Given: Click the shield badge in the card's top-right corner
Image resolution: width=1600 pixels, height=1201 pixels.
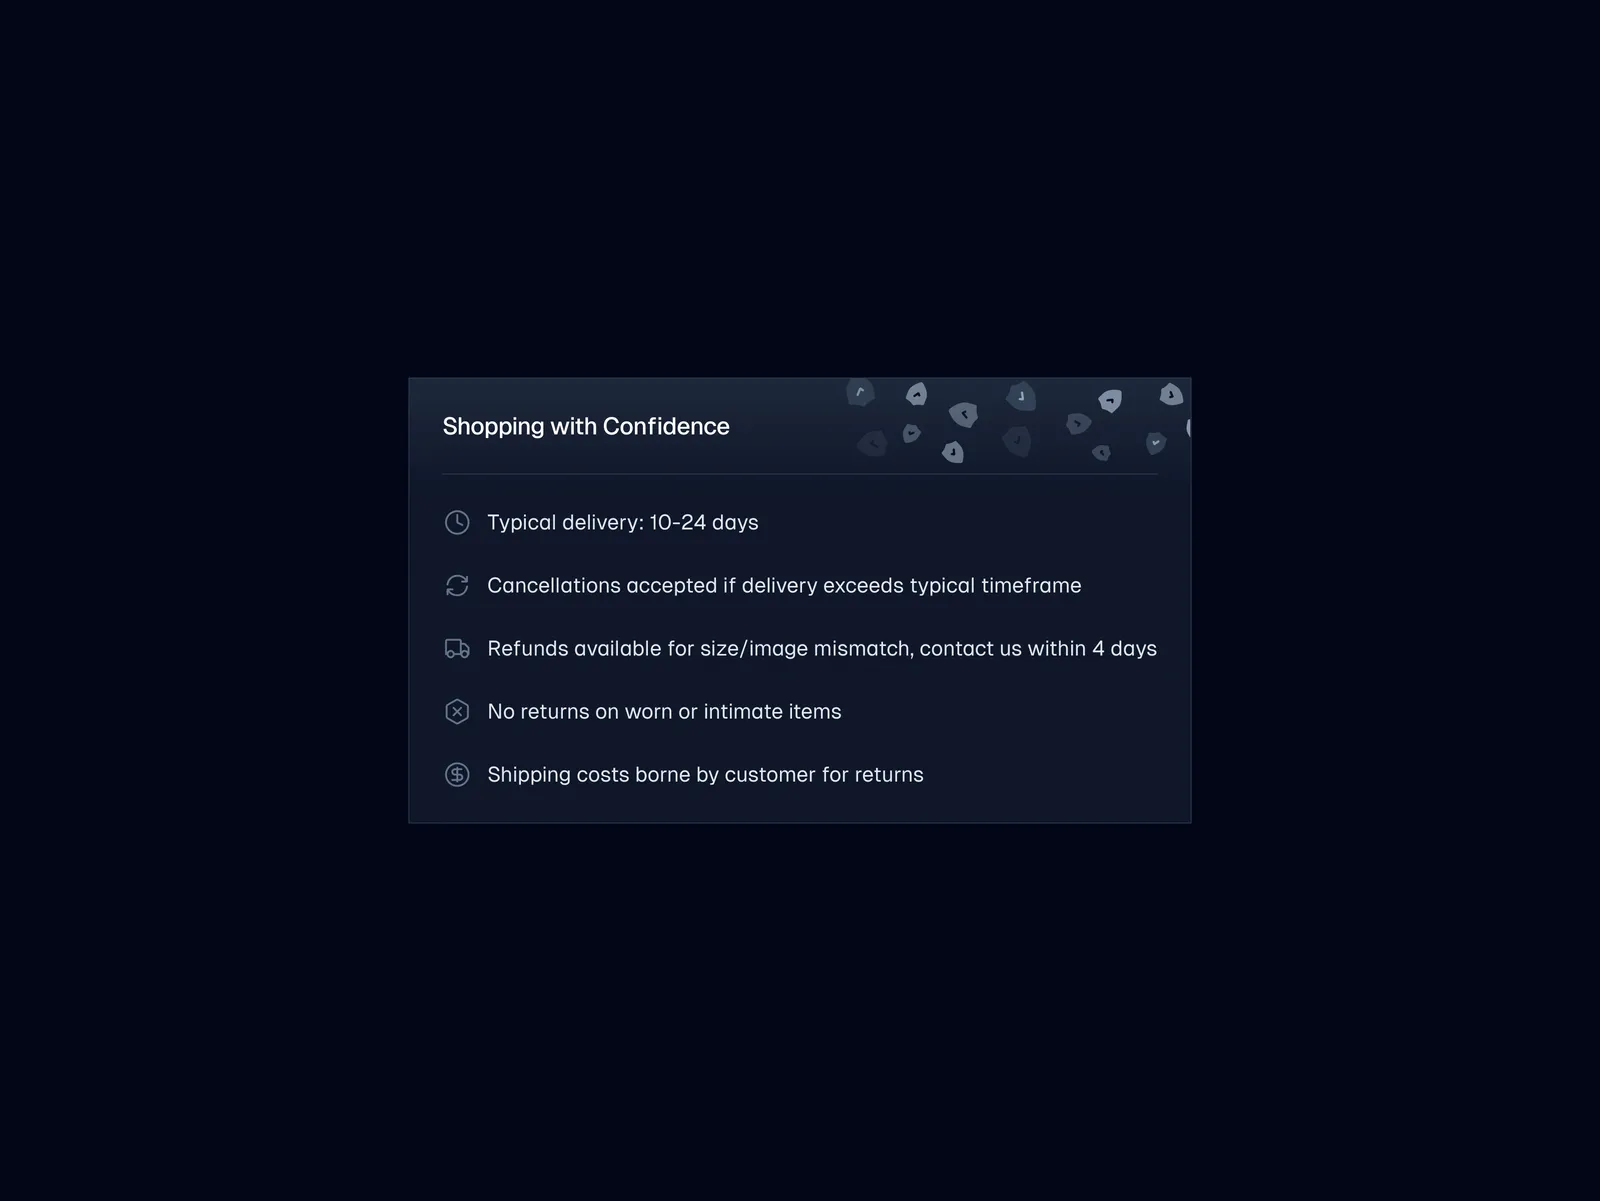Looking at the screenshot, I should (x=1171, y=395).
